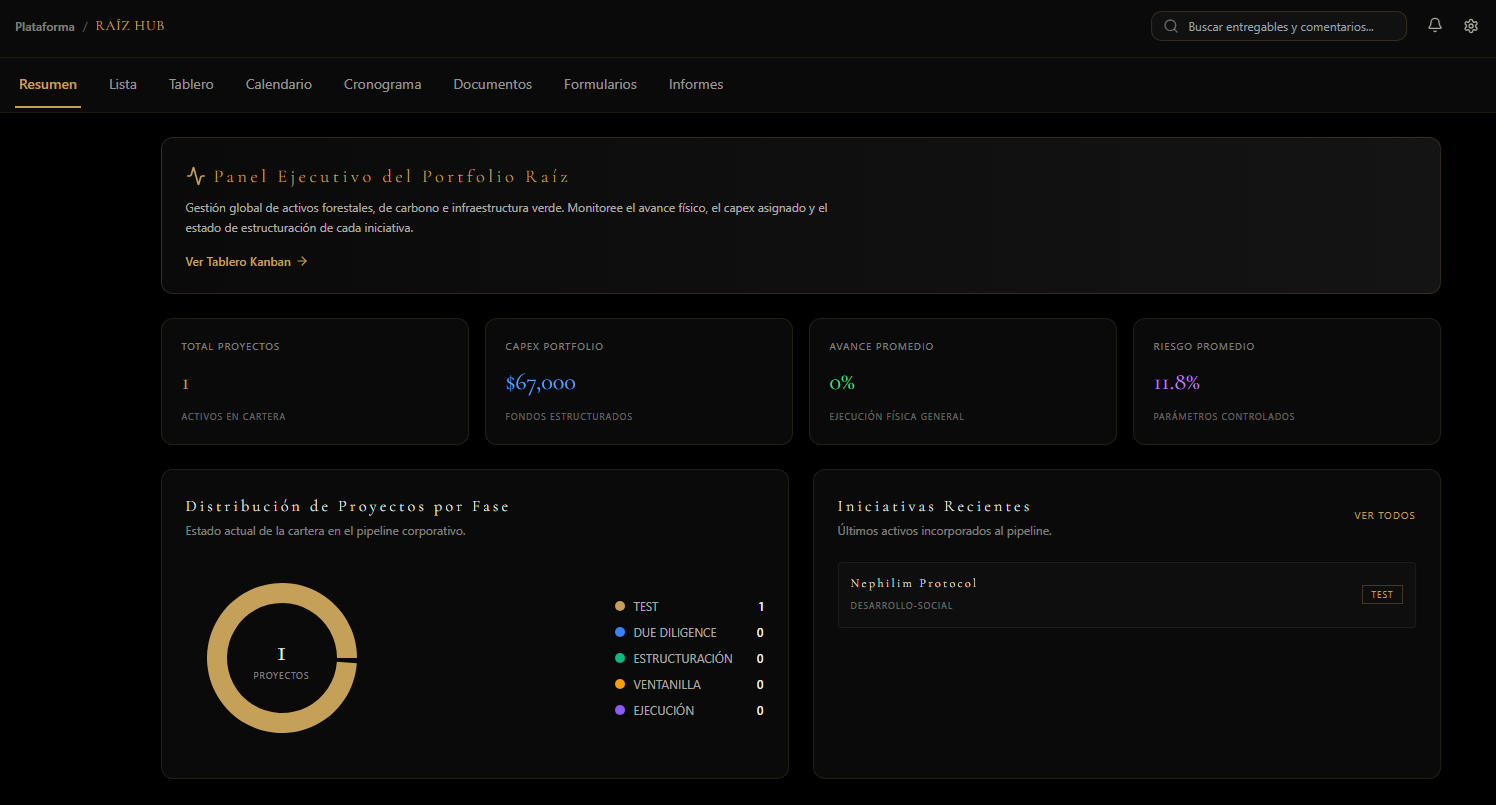Viewport: 1496px width, 805px height.
Task: Open the notifications bell icon
Action: coord(1435,26)
